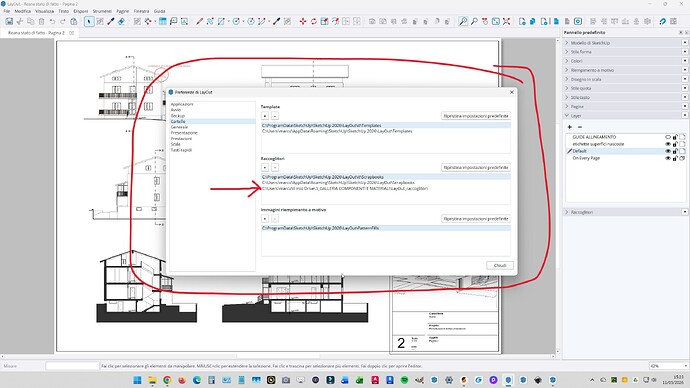Click the Cut scissors icon
Image resolution: width=690 pixels, height=388 pixels.
click(20, 21)
